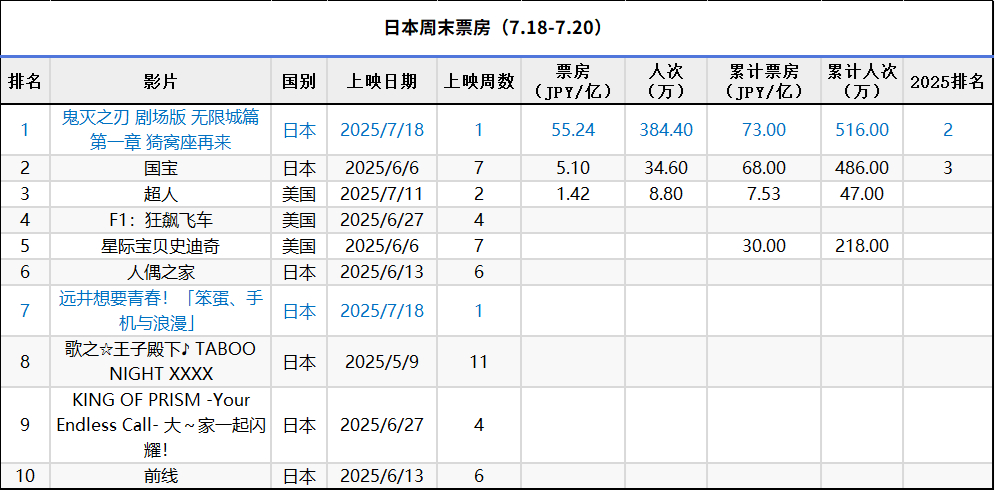The height and width of the screenshot is (491, 995).
Task: Click the rank cell 9
Action: 25,425
